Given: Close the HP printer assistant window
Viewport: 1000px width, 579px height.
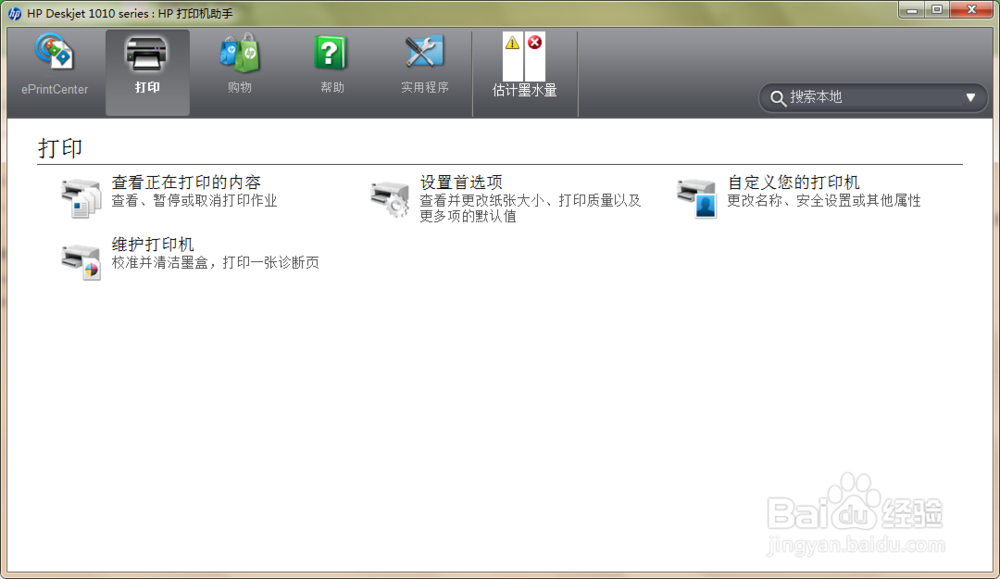Looking at the screenshot, I should click(971, 10).
